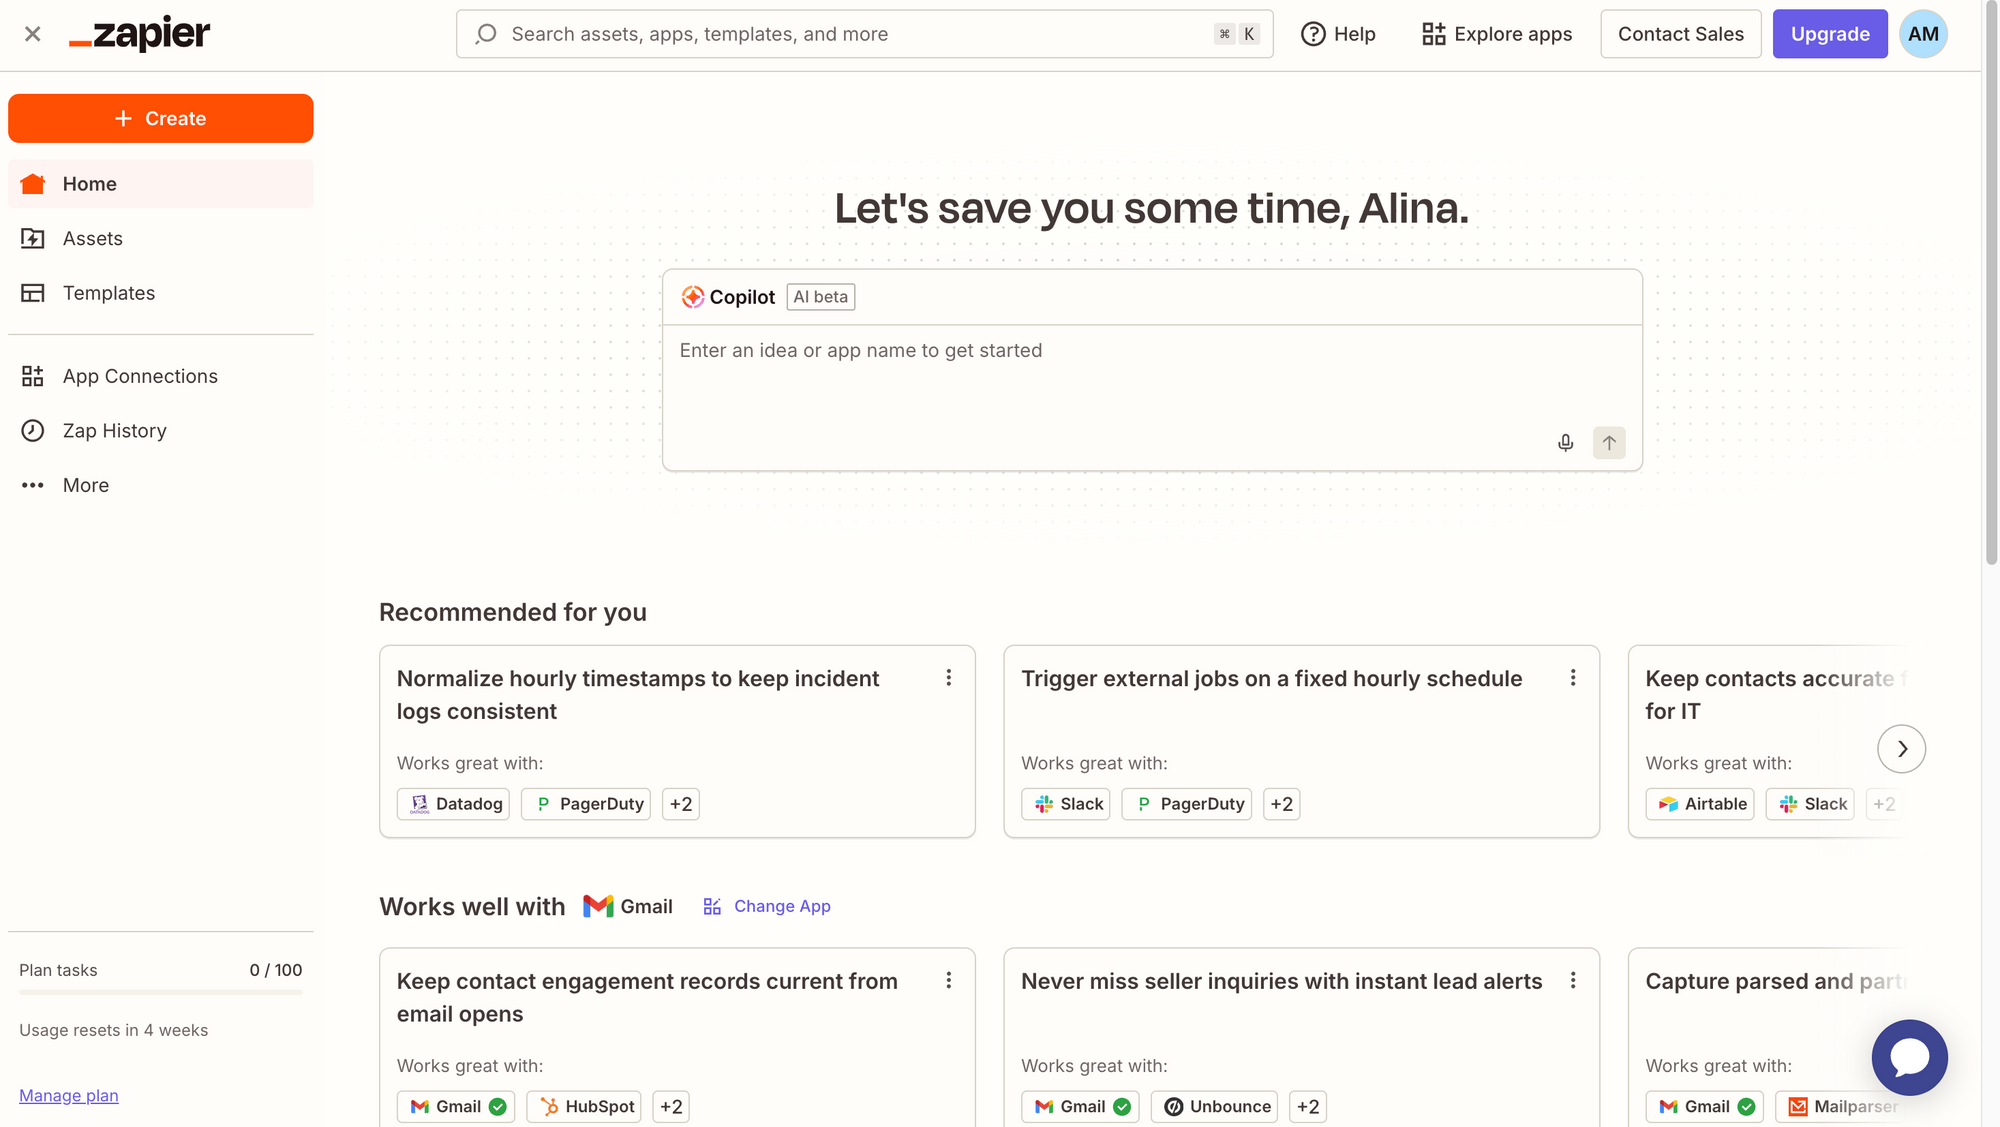
Task: Open options menu on the Keep contact engagement records card
Action: tap(948, 981)
